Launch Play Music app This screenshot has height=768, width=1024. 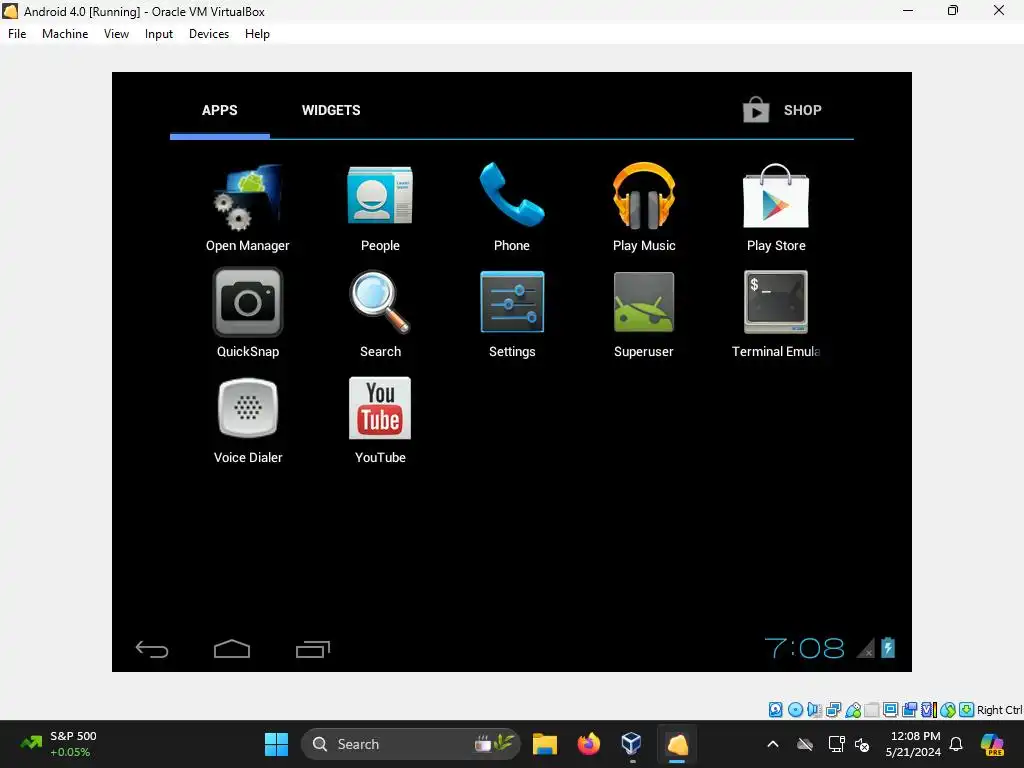click(644, 208)
